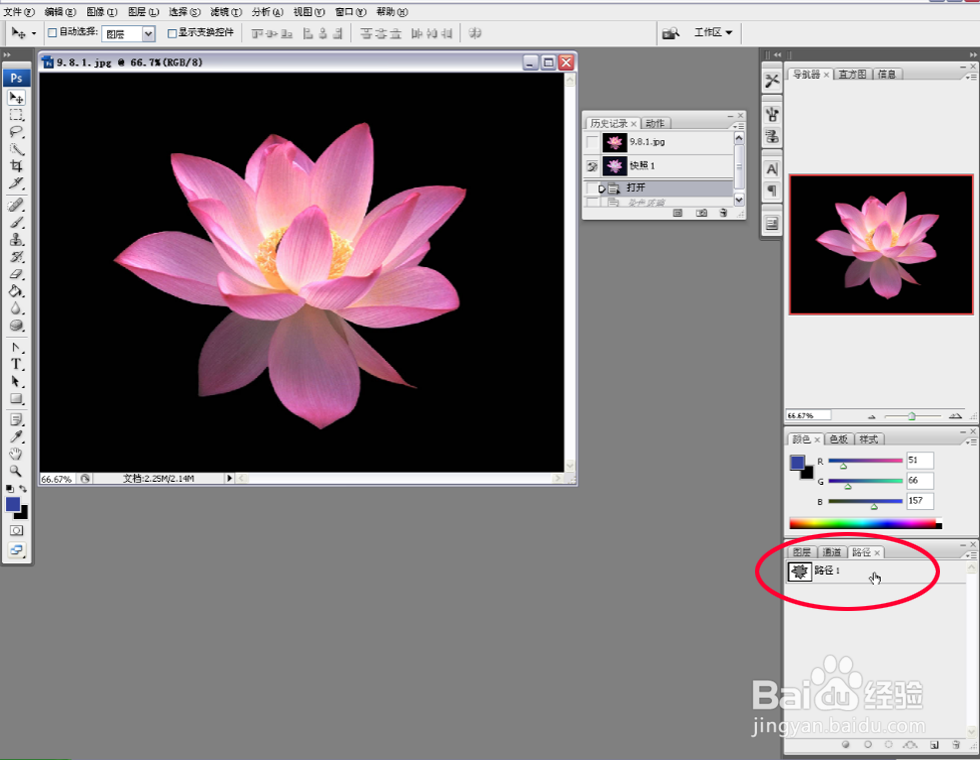Enable the 自动选择 checkbox
The width and height of the screenshot is (980, 760).
(52, 32)
